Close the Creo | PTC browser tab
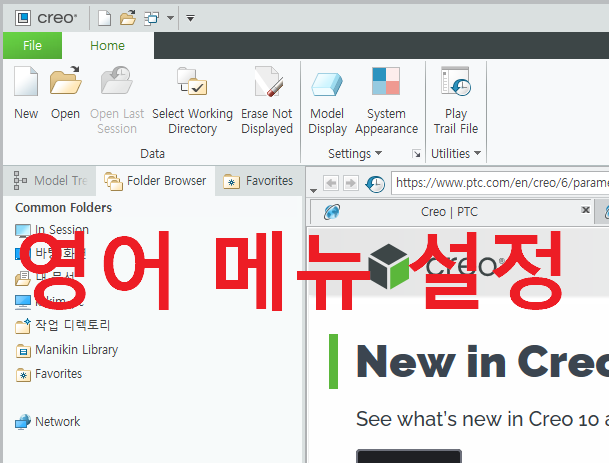Screen dimensions: 609x463 (586, 210)
